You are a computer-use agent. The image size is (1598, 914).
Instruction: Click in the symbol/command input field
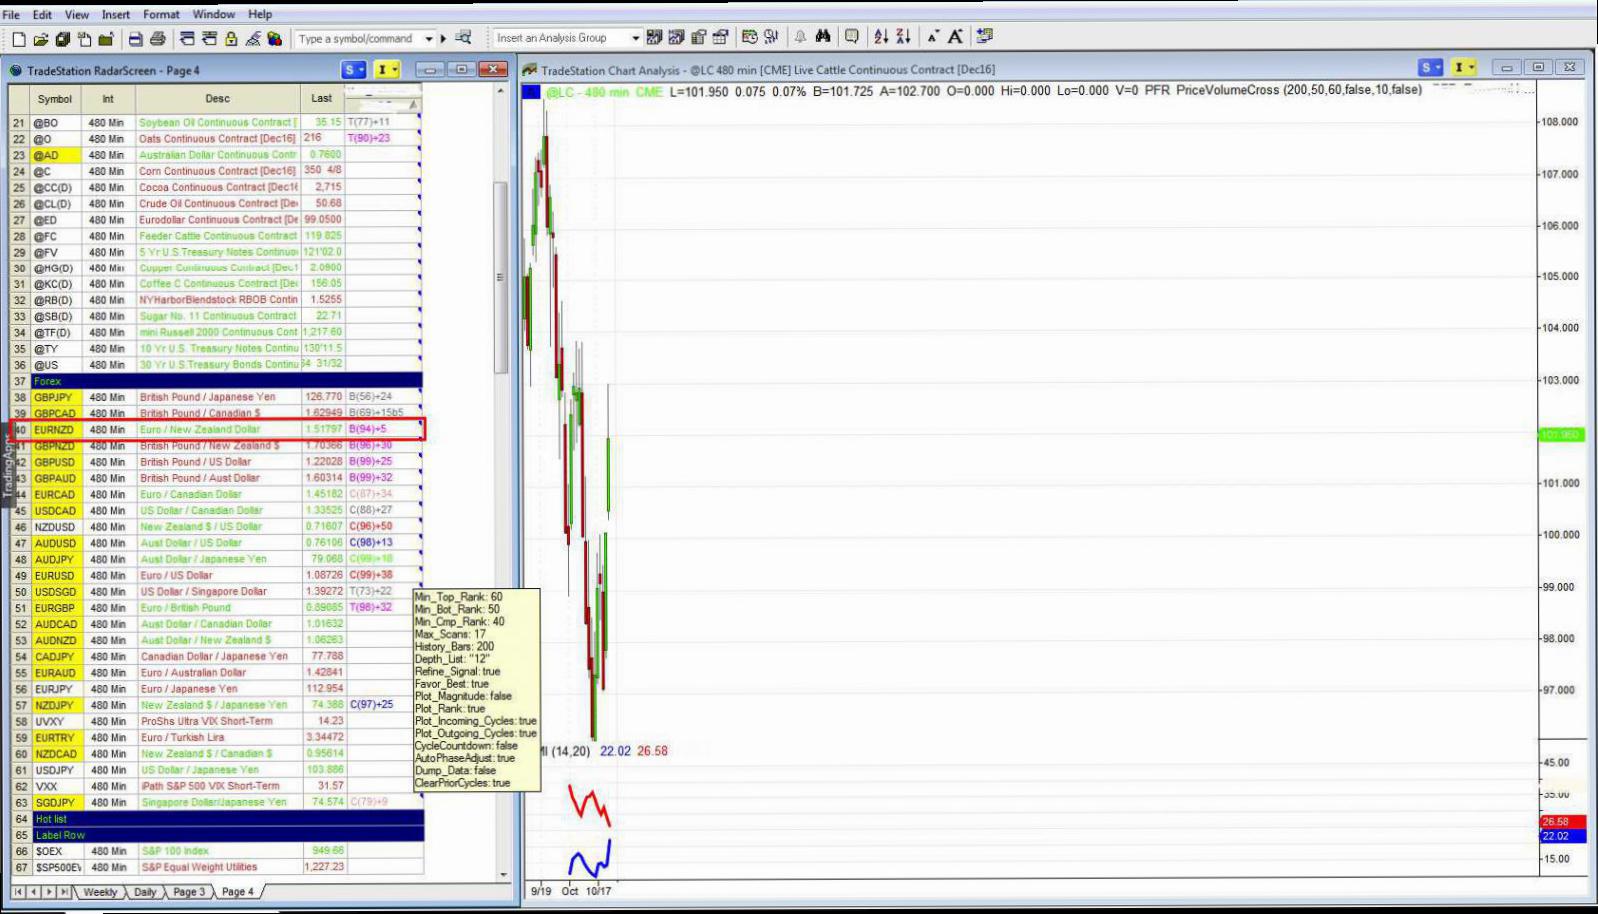358,39
